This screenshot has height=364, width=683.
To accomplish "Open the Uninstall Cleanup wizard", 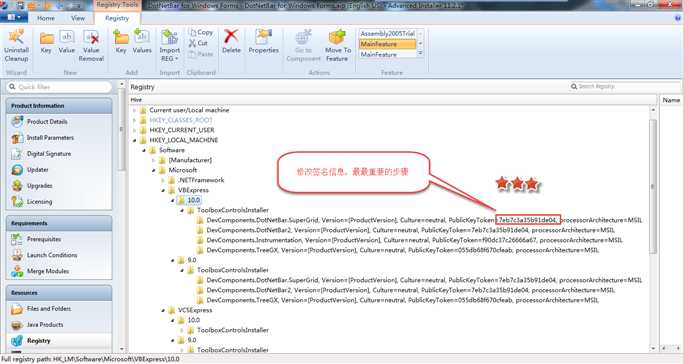I will coord(16,45).
